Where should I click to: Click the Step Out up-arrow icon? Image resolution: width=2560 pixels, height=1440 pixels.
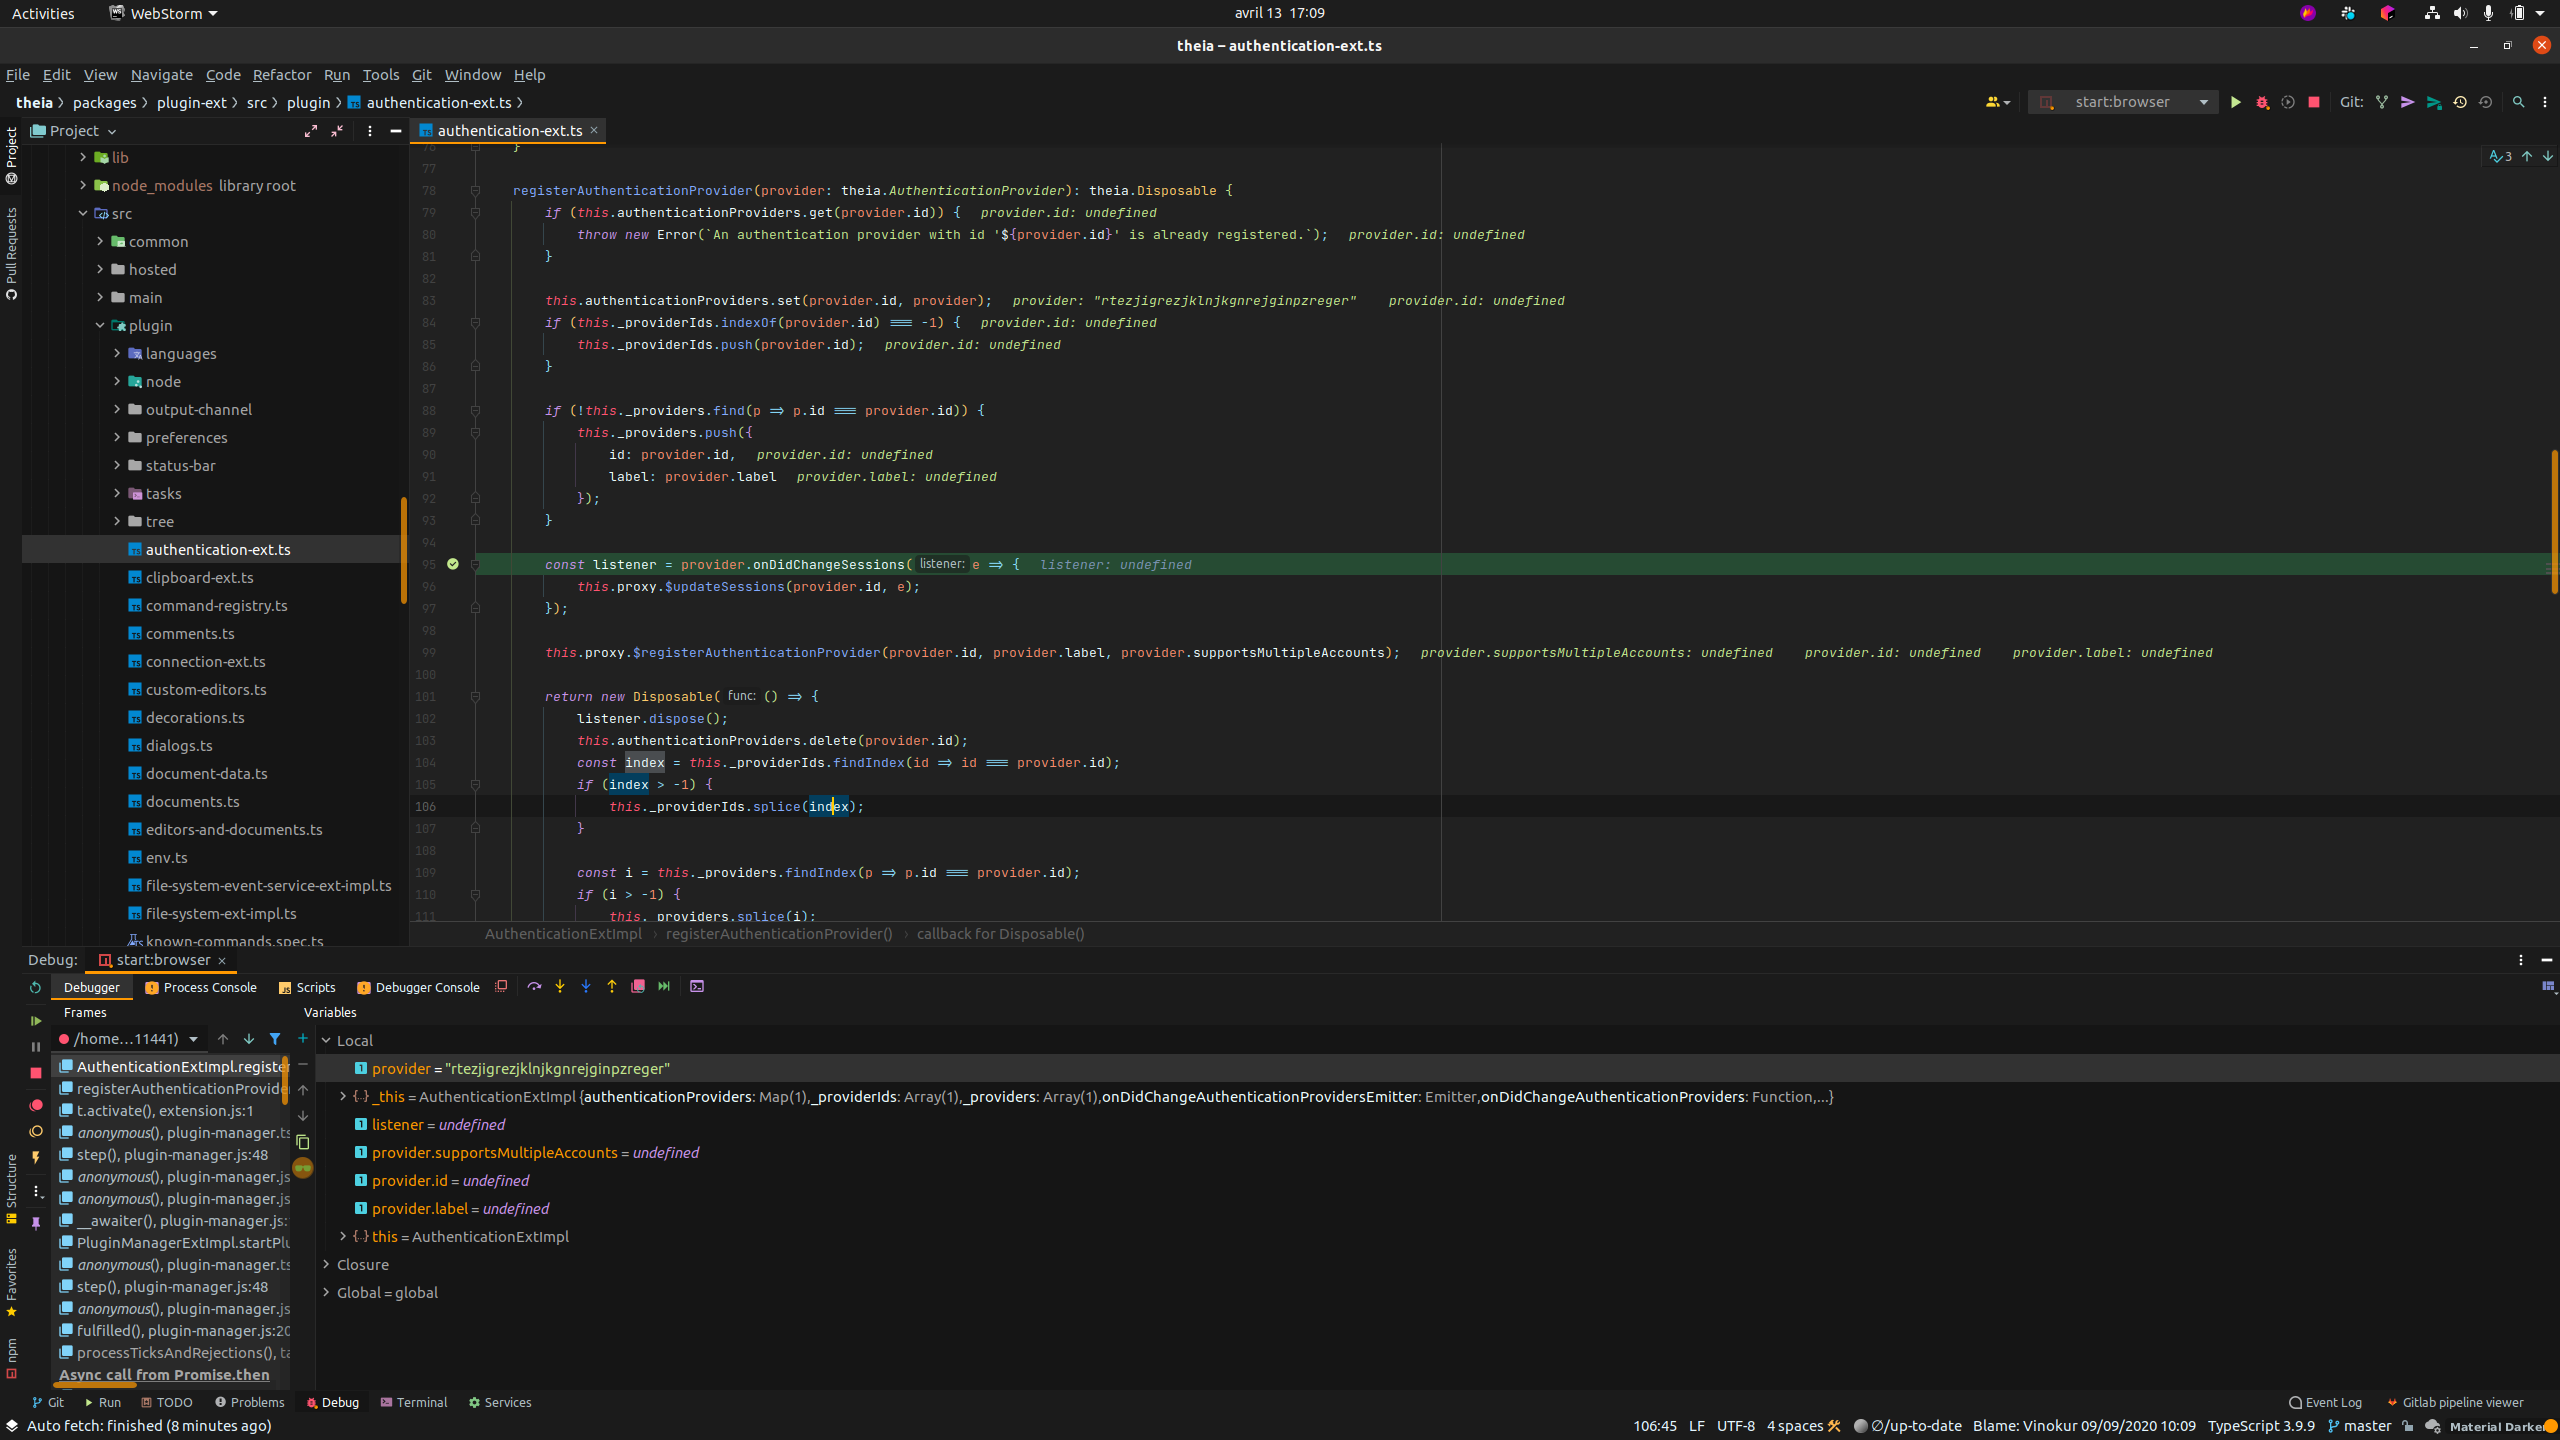612,986
